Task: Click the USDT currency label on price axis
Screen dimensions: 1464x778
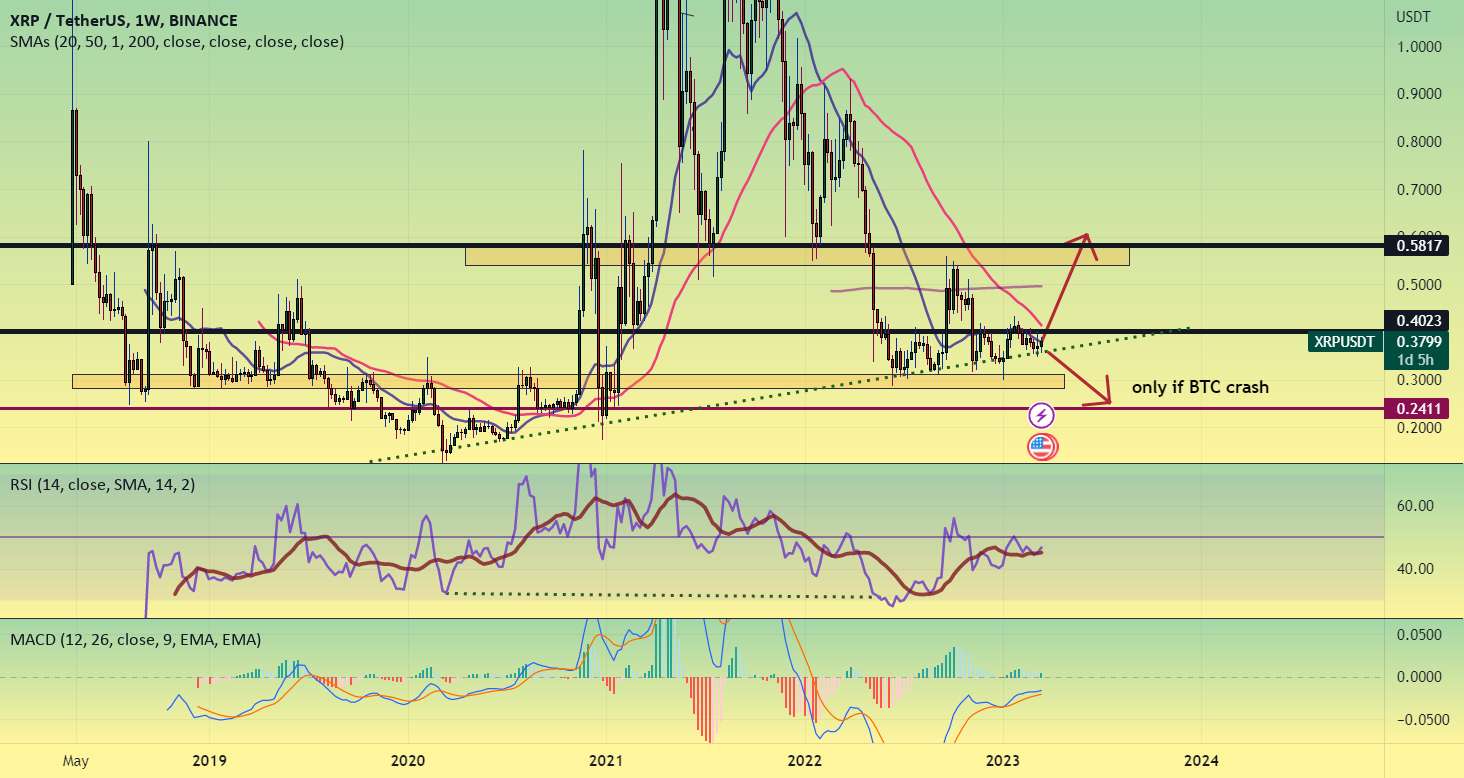Action: tap(1413, 17)
